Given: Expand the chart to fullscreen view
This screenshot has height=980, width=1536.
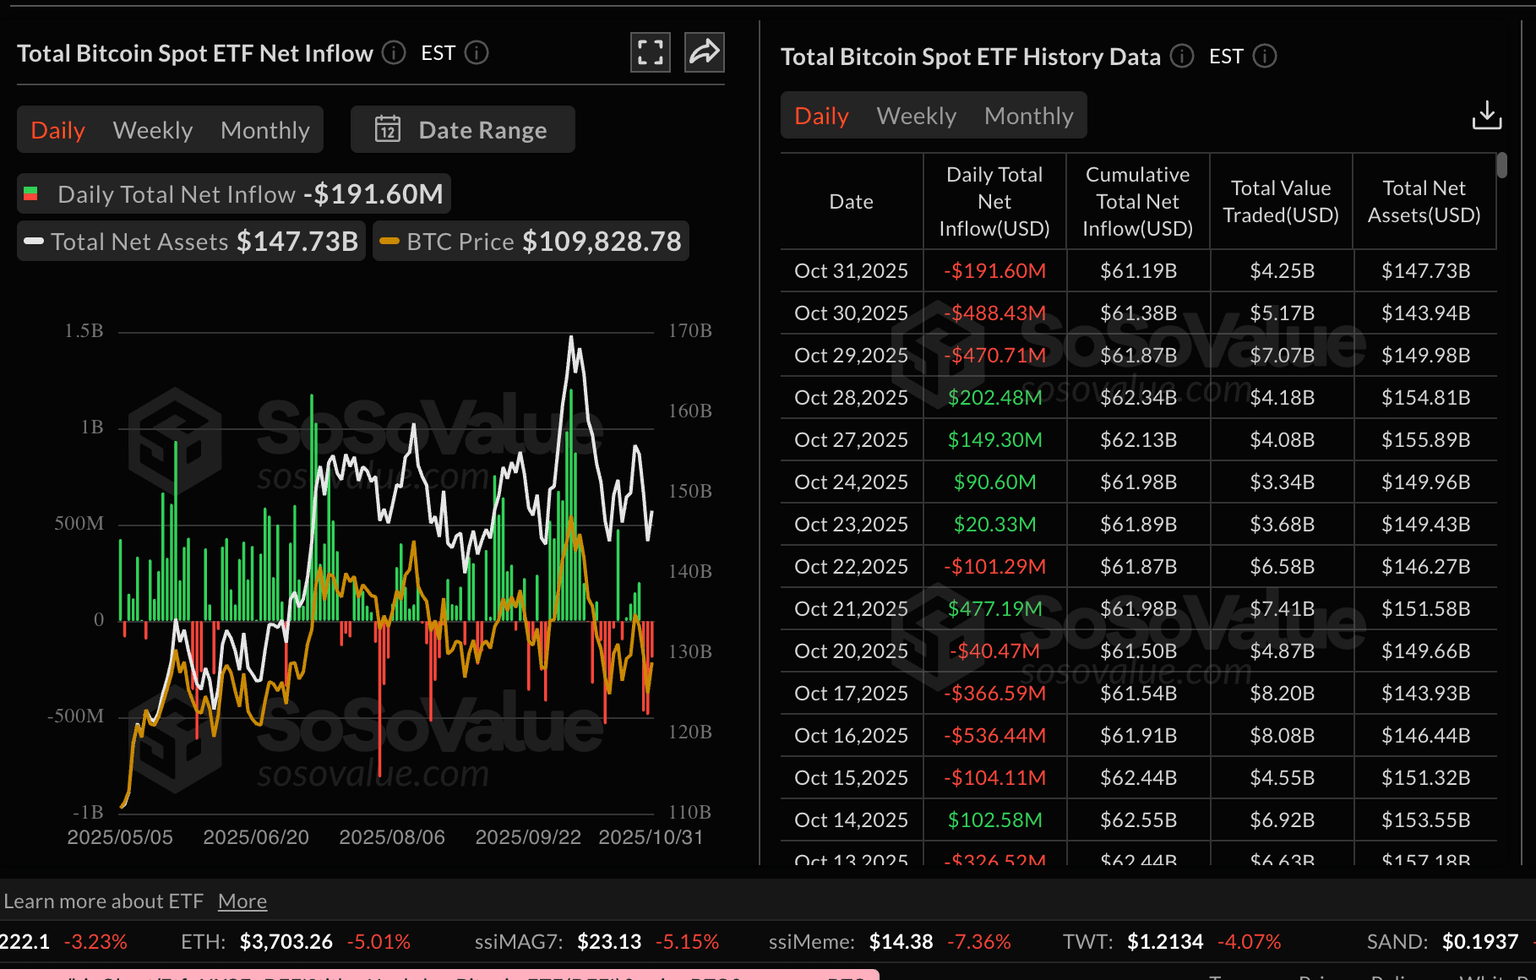Looking at the screenshot, I should click(650, 53).
